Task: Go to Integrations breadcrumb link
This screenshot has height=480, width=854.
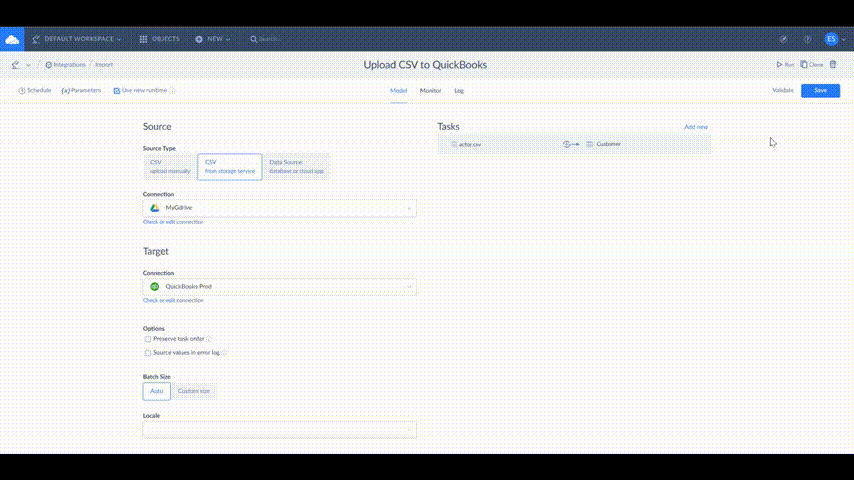Action: coord(65,65)
